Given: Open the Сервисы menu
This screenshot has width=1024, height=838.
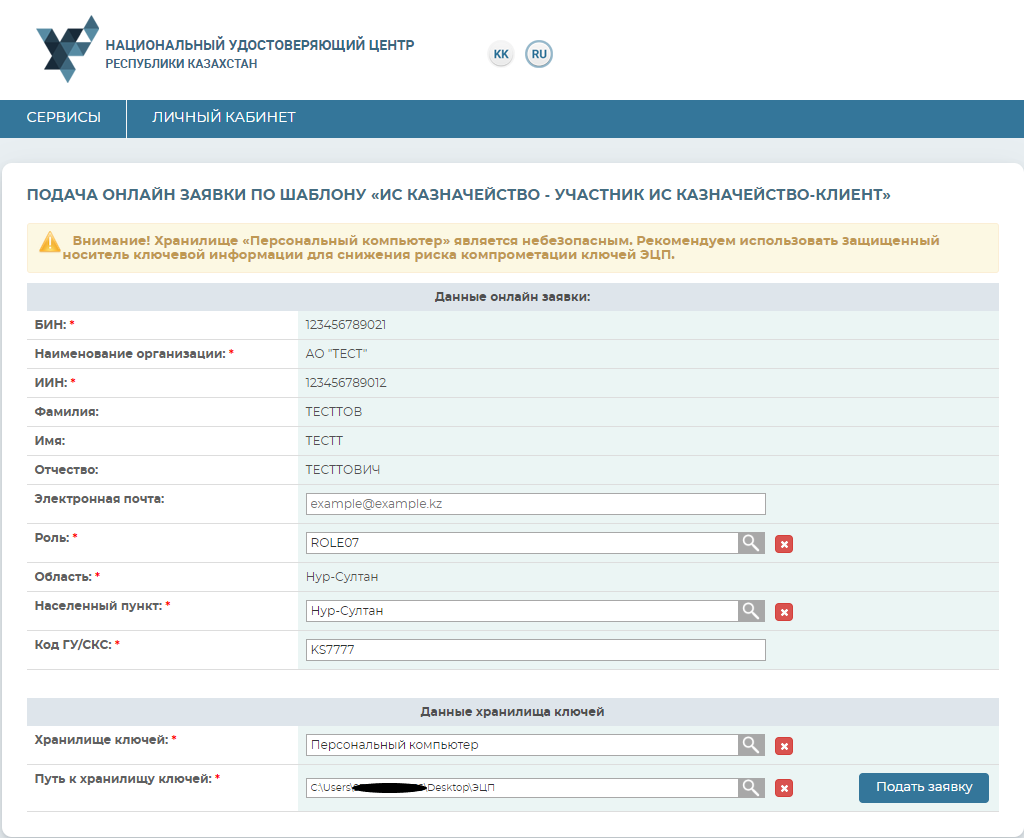Looking at the screenshot, I should click(63, 118).
